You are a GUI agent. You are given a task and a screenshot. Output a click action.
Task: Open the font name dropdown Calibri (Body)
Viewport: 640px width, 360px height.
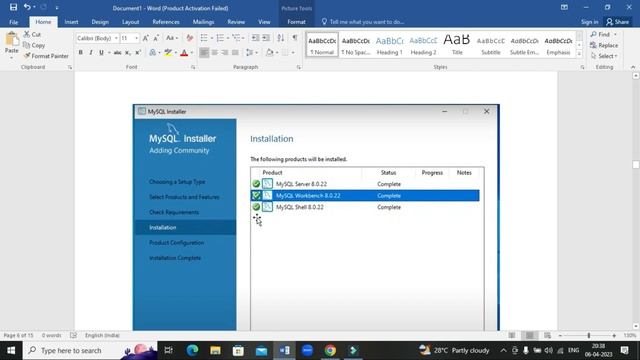tap(116, 38)
